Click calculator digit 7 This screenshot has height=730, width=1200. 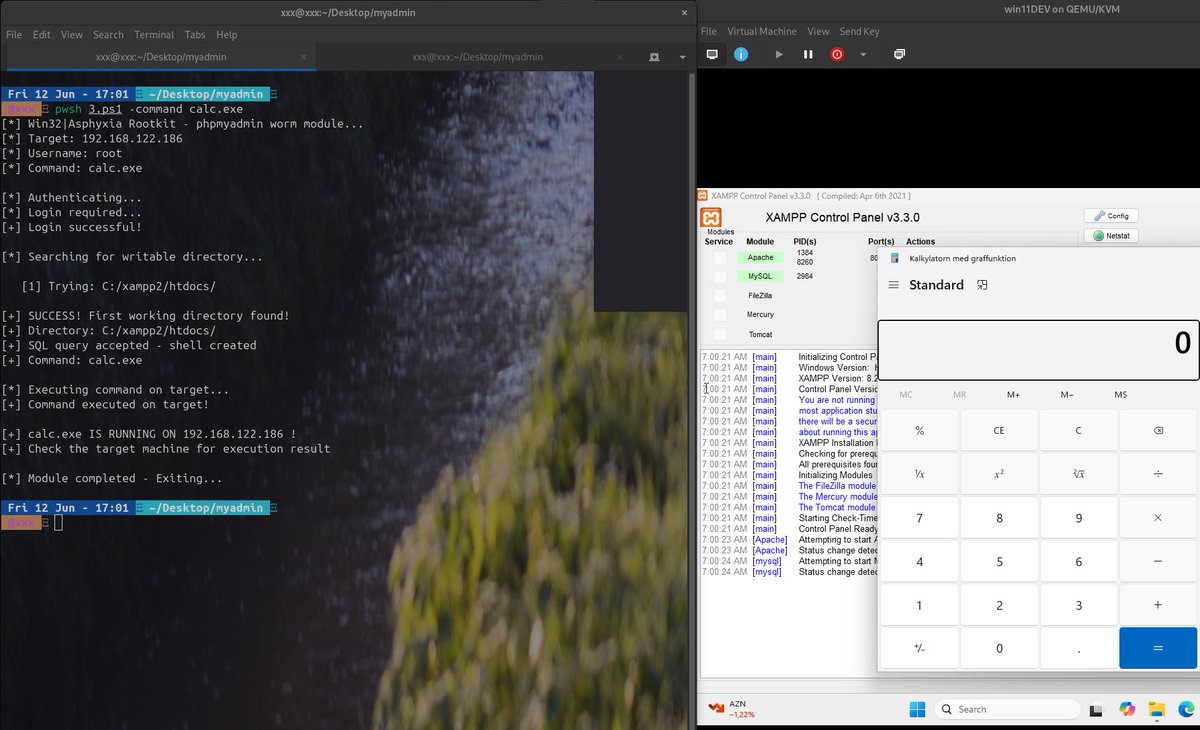pyautogui.click(x=920, y=518)
